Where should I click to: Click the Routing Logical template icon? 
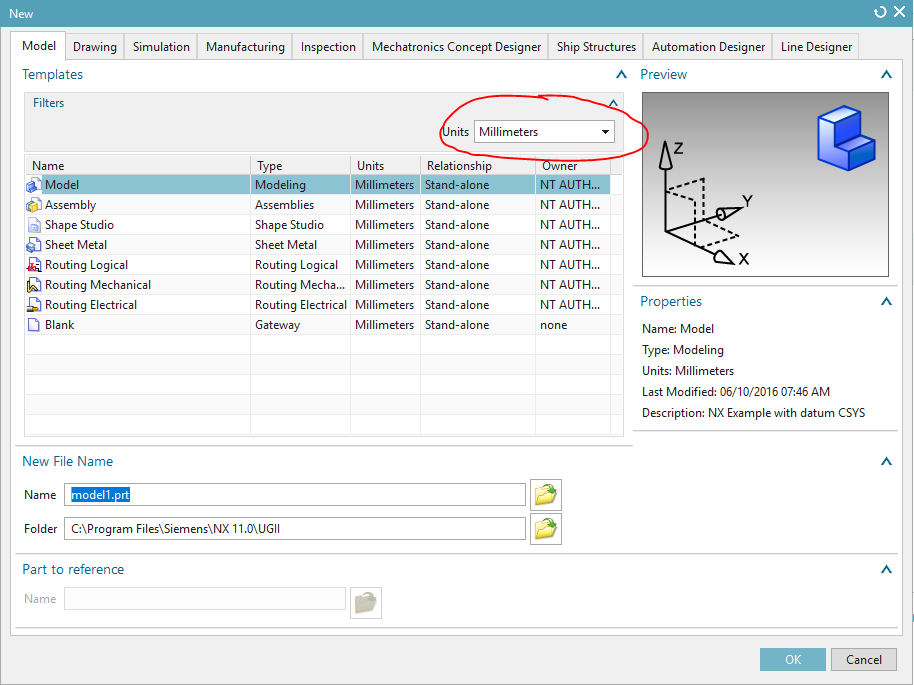[x=34, y=265]
